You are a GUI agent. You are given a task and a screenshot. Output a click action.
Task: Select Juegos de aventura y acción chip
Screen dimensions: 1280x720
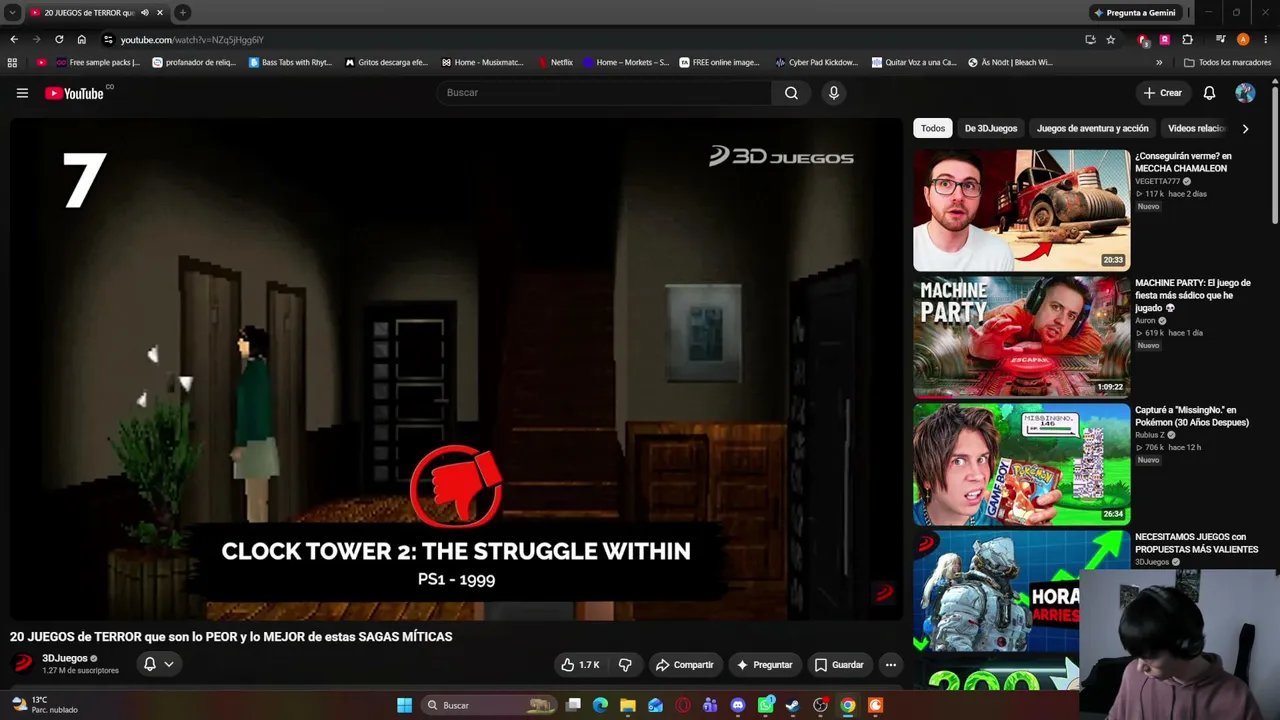[x=1093, y=128]
